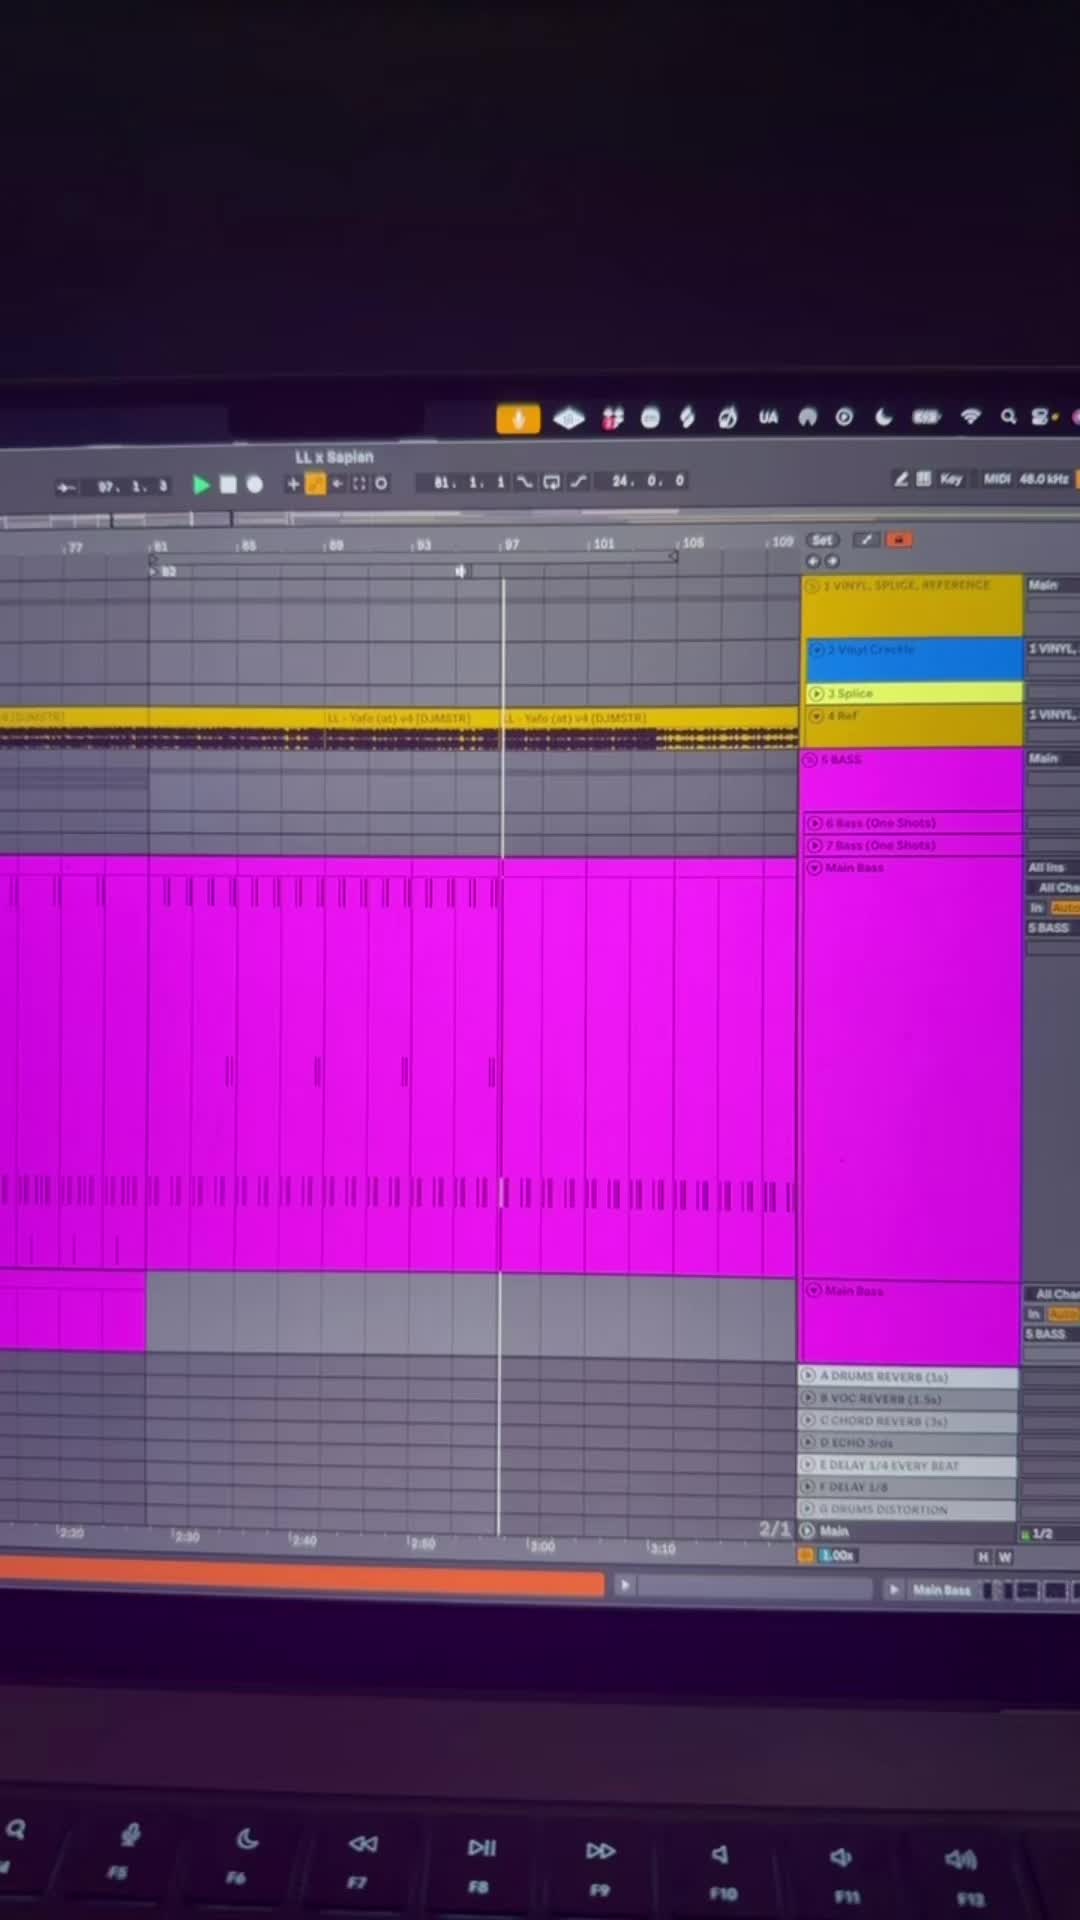Click the Set locator button
The image size is (1080, 1920).
(822, 540)
